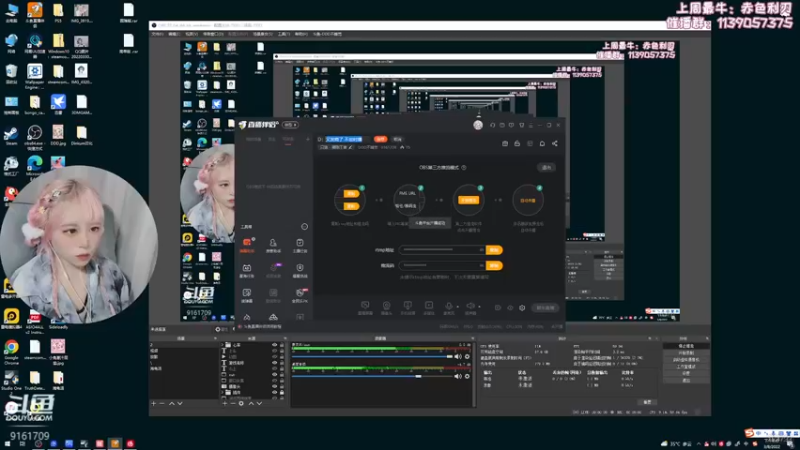Screen dimensions: 800x450
Task: Click microphone icon in Douyu bottom toolbar
Action: [x=448, y=306]
